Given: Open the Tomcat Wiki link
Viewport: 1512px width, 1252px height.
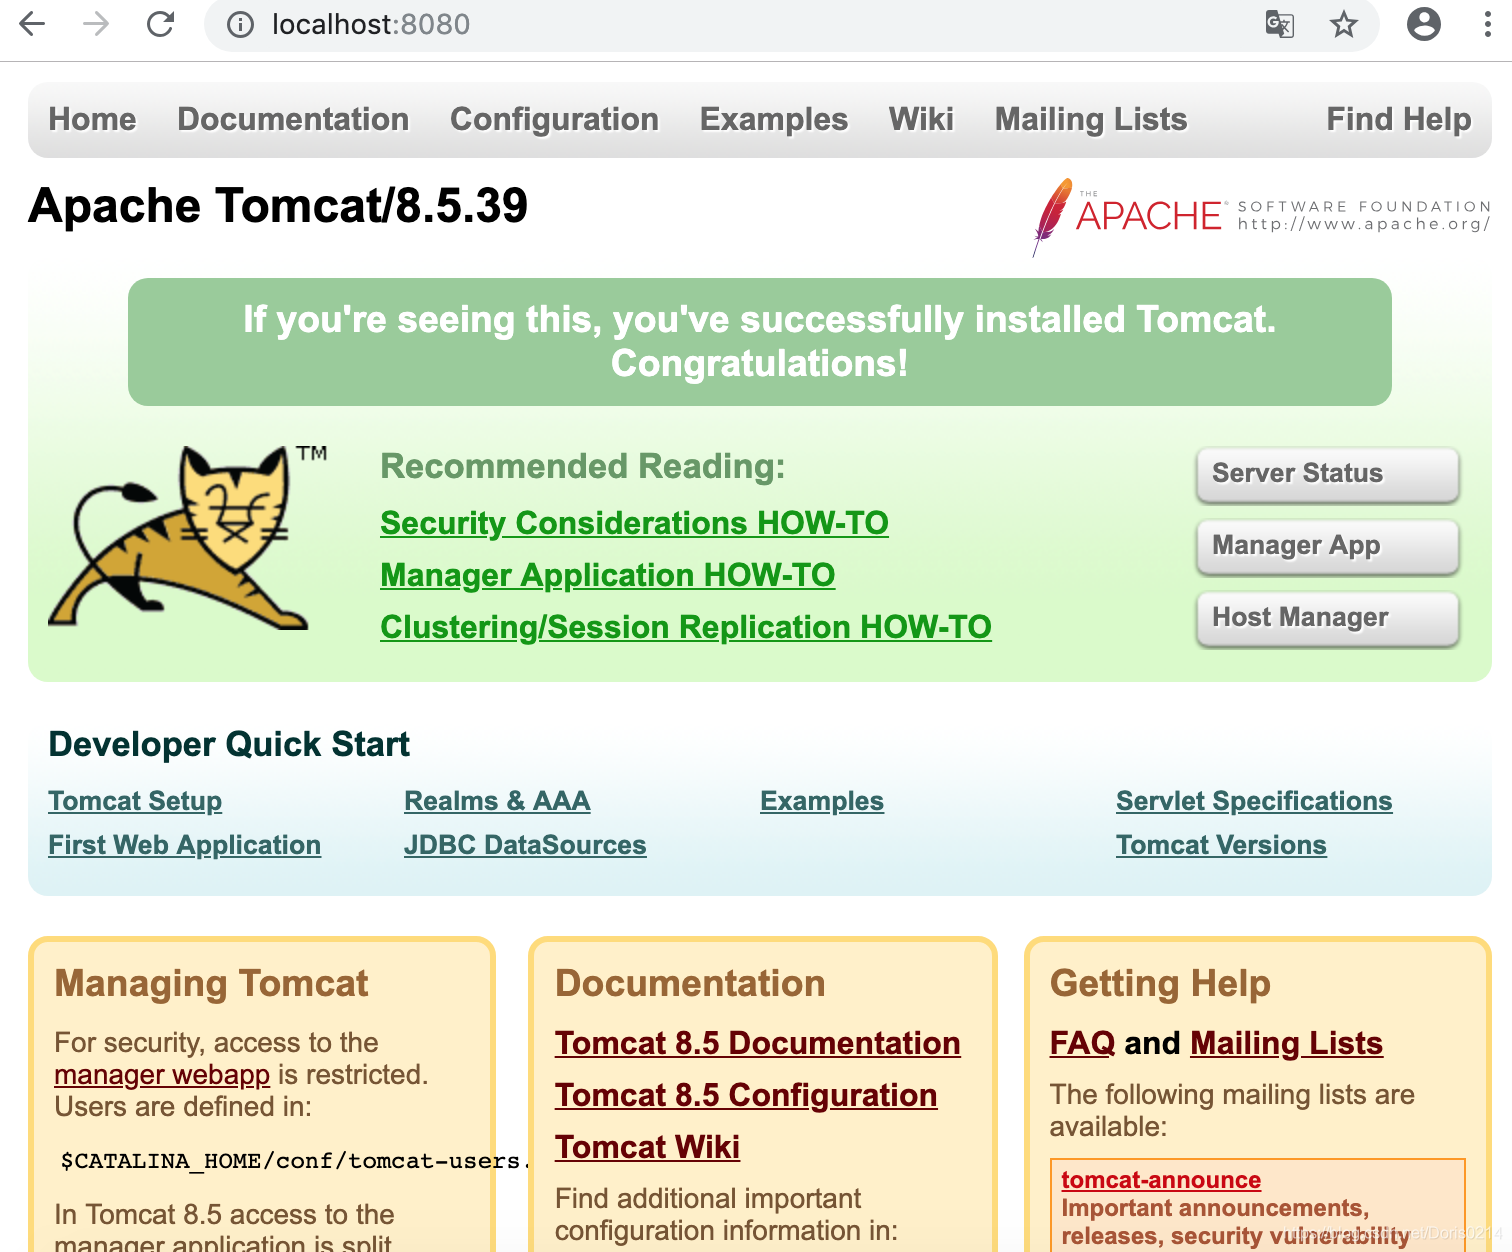Looking at the screenshot, I should [x=647, y=1147].
